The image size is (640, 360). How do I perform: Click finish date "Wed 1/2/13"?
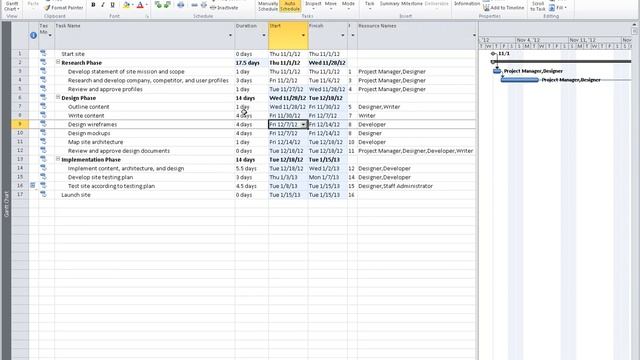tap(324, 168)
